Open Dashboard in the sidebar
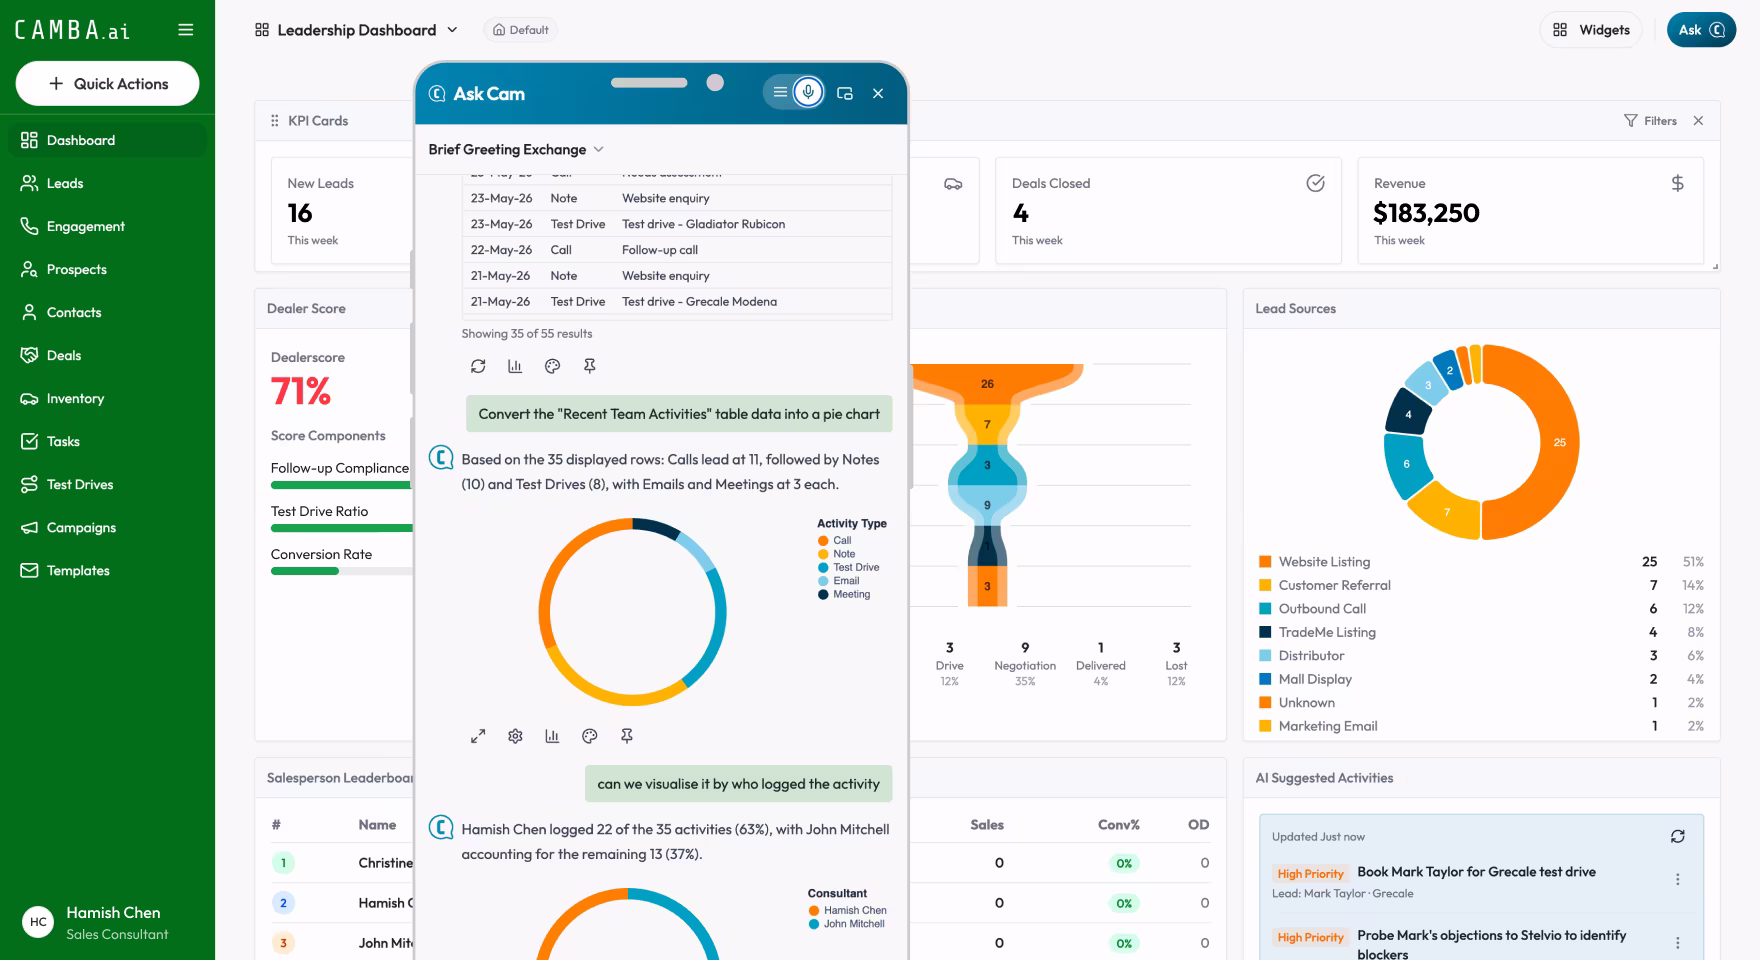This screenshot has height=960, width=1760. (108, 140)
